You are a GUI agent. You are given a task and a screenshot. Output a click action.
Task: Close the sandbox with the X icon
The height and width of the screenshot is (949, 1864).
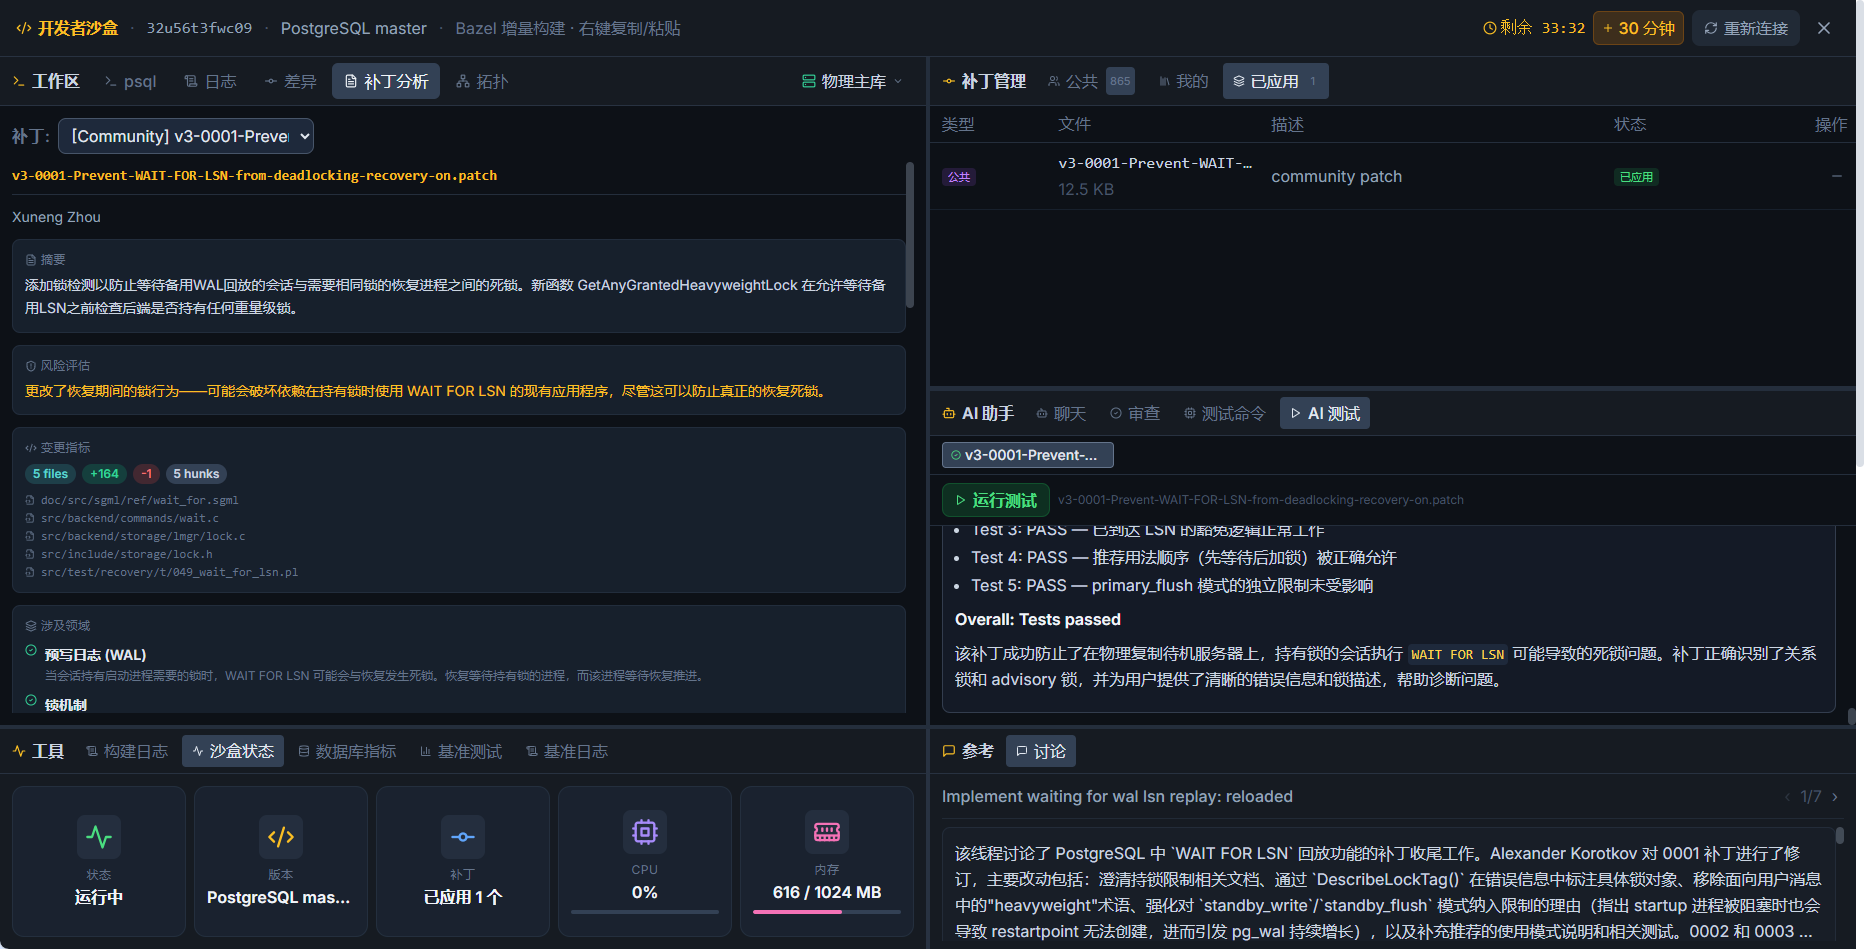click(x=1824, y=28)
